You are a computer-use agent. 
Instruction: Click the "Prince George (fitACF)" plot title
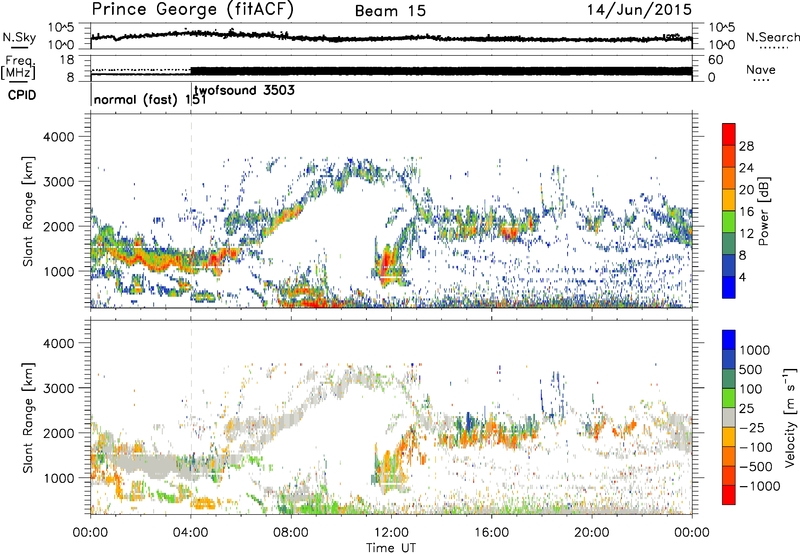[x=193, y=9]
